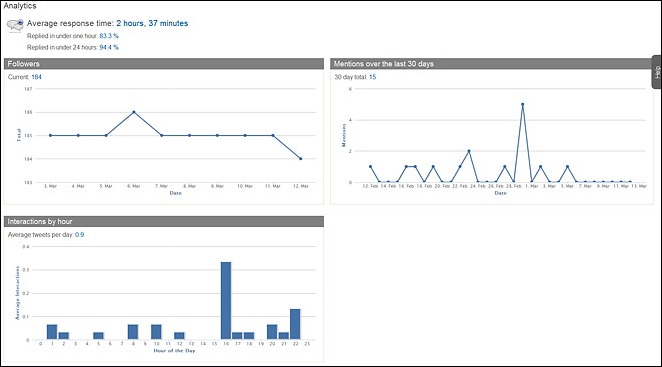The width and height of the screenshot is (662, 367).
Task: Click the 6 Mar peak follower data point
Action: (134, 112)
